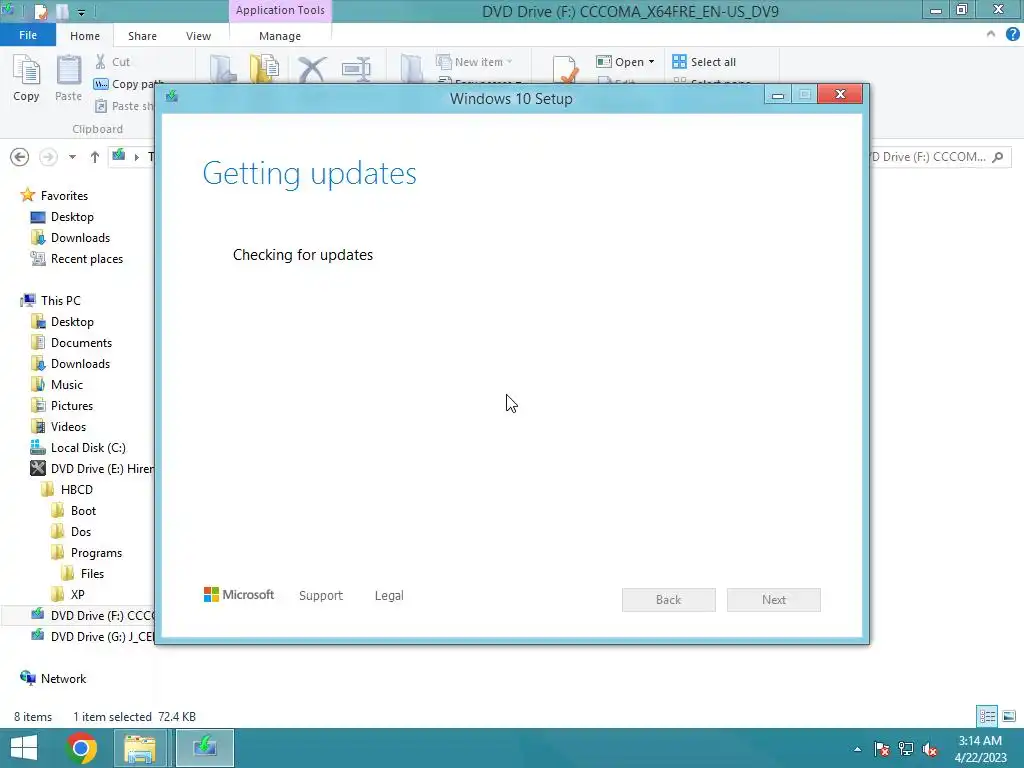Open the recent locations dropdown arrow
Viewport: 1024px width, 768px height.
click(x=72, y=157)
